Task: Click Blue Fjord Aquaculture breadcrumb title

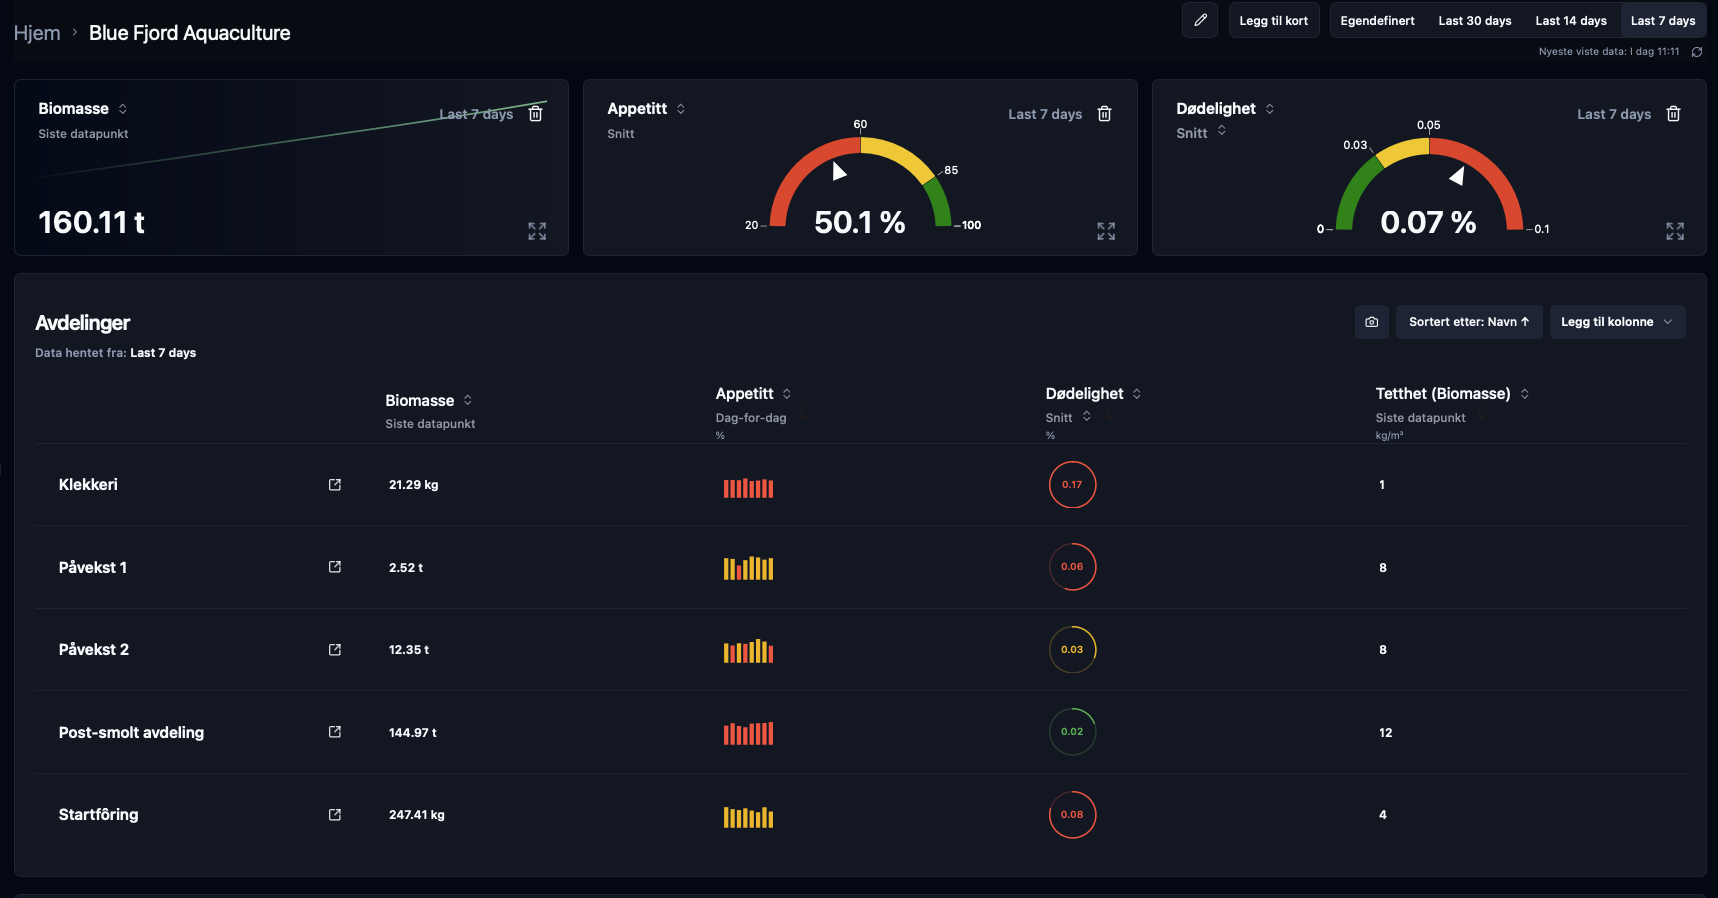Action: (189, 33)
